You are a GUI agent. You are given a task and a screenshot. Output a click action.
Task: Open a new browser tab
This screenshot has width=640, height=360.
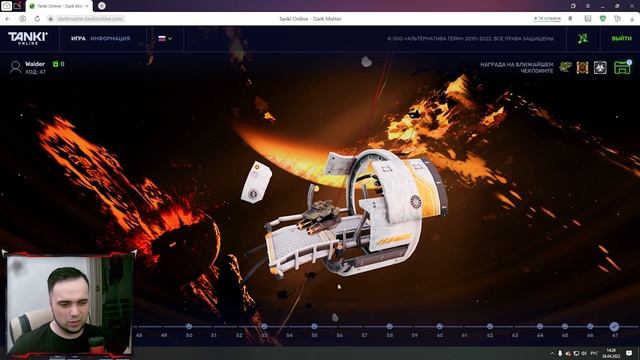[x=102, y=6]
